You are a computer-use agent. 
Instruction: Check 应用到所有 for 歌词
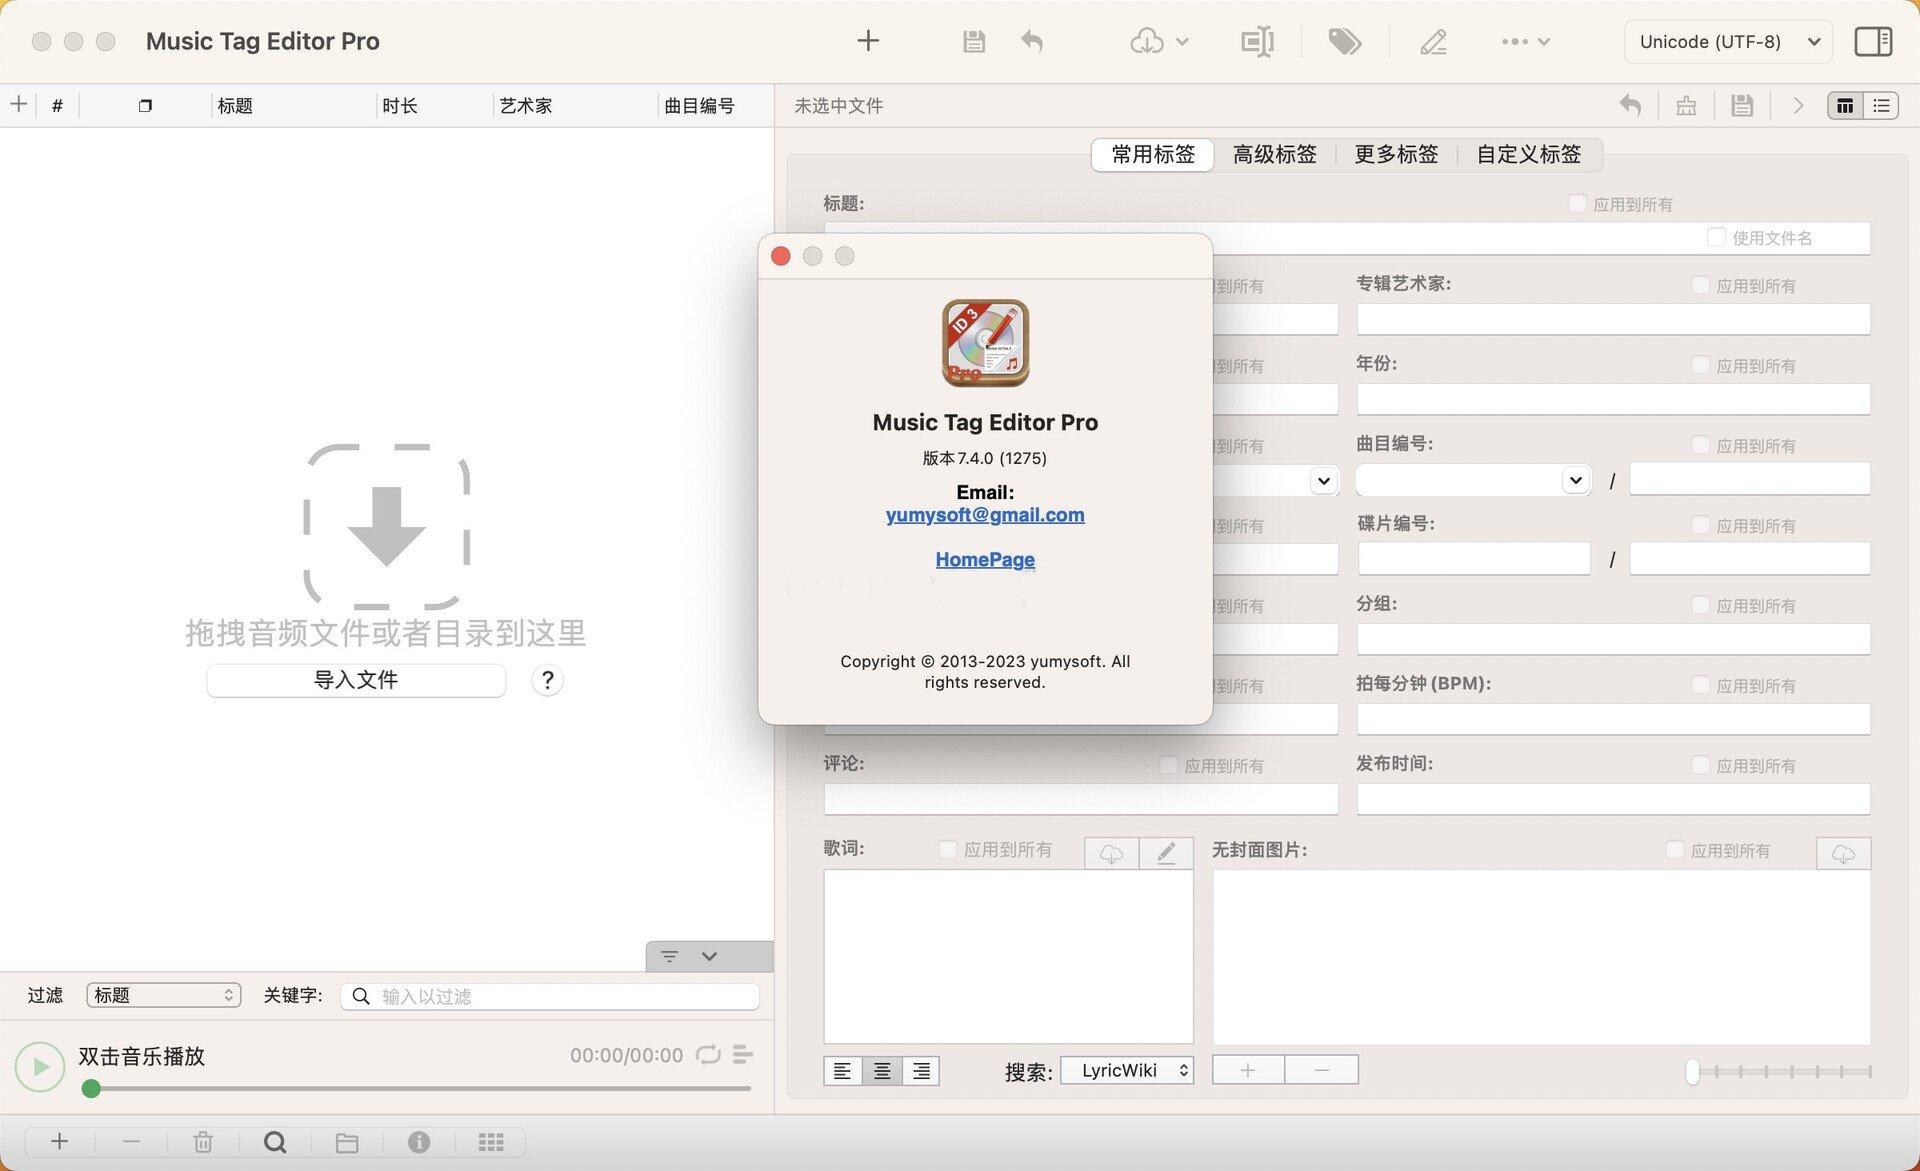coord(947,849)
